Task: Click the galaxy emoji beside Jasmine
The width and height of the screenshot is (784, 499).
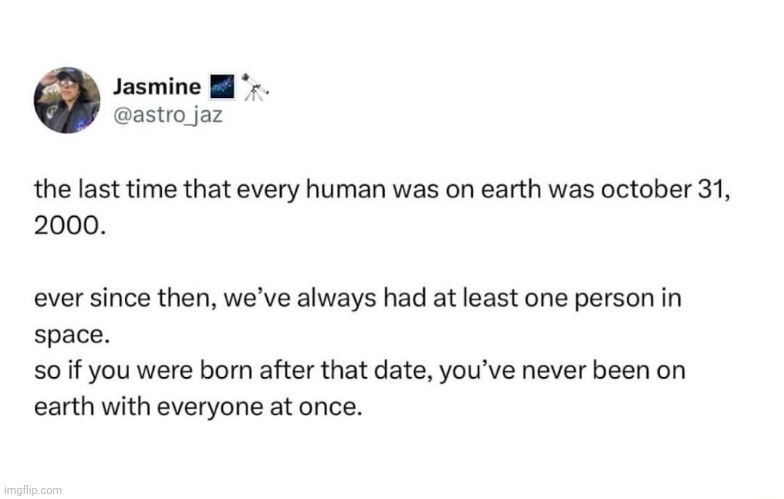Action: pyautogui.click(x=225, y=87)
